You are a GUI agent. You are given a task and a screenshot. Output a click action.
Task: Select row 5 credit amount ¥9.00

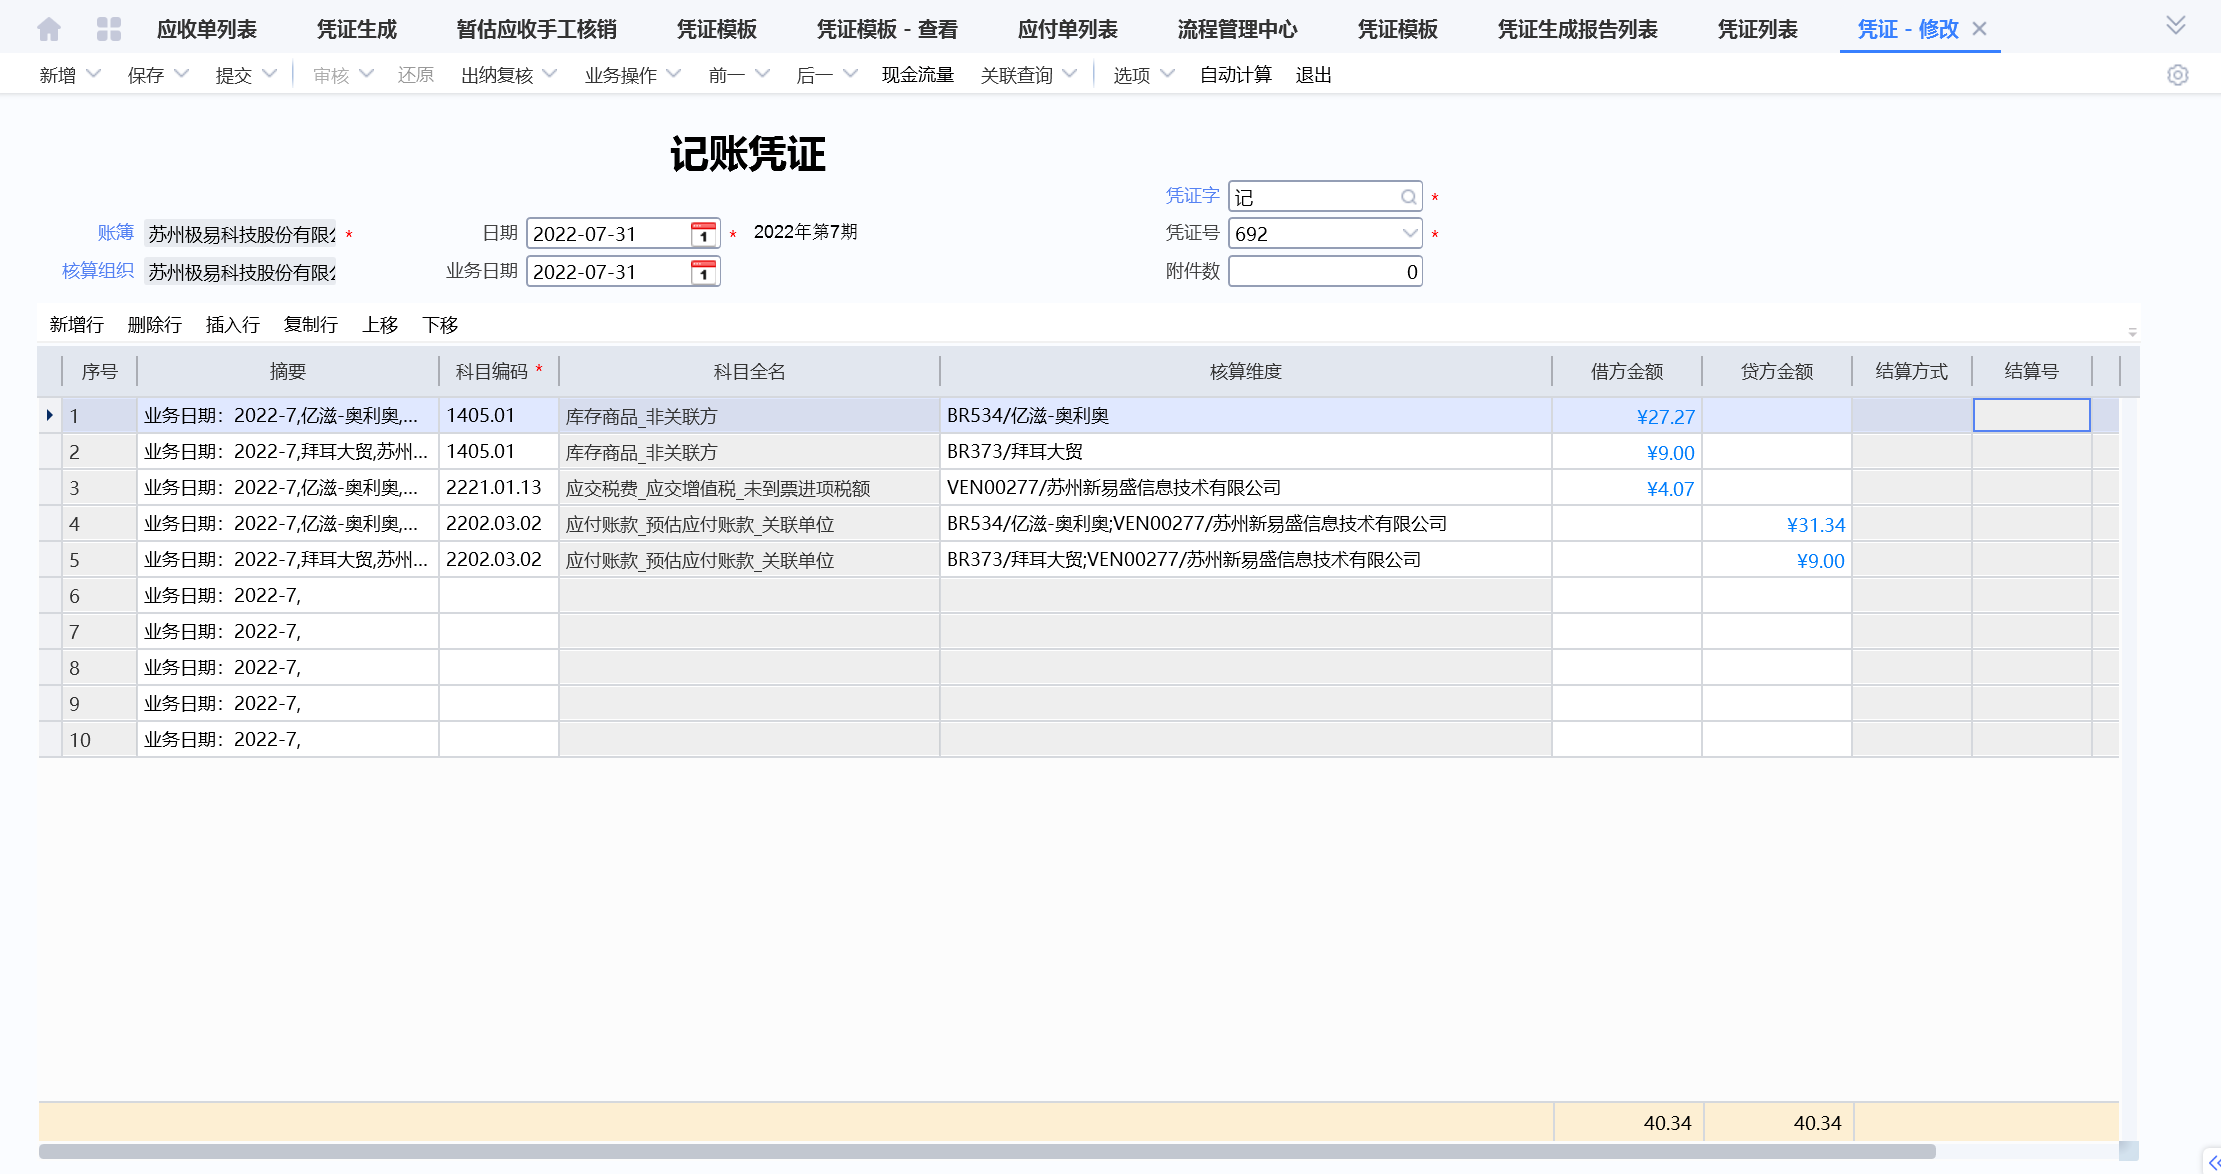pyautogui.click(x=1777, y=560)
